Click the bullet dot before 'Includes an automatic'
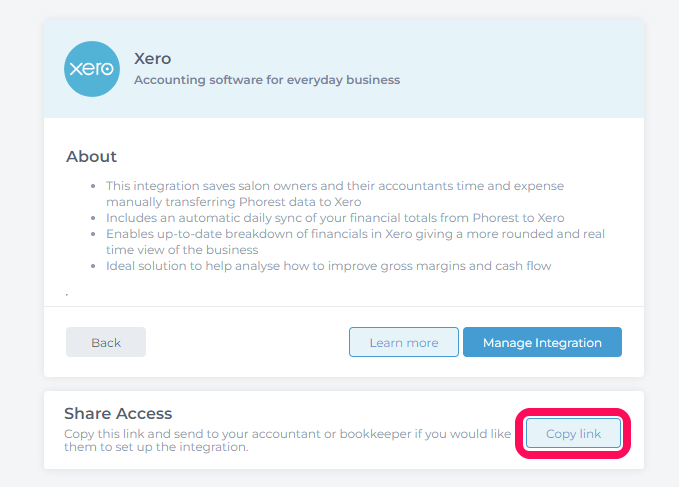 tap(93, 218)
